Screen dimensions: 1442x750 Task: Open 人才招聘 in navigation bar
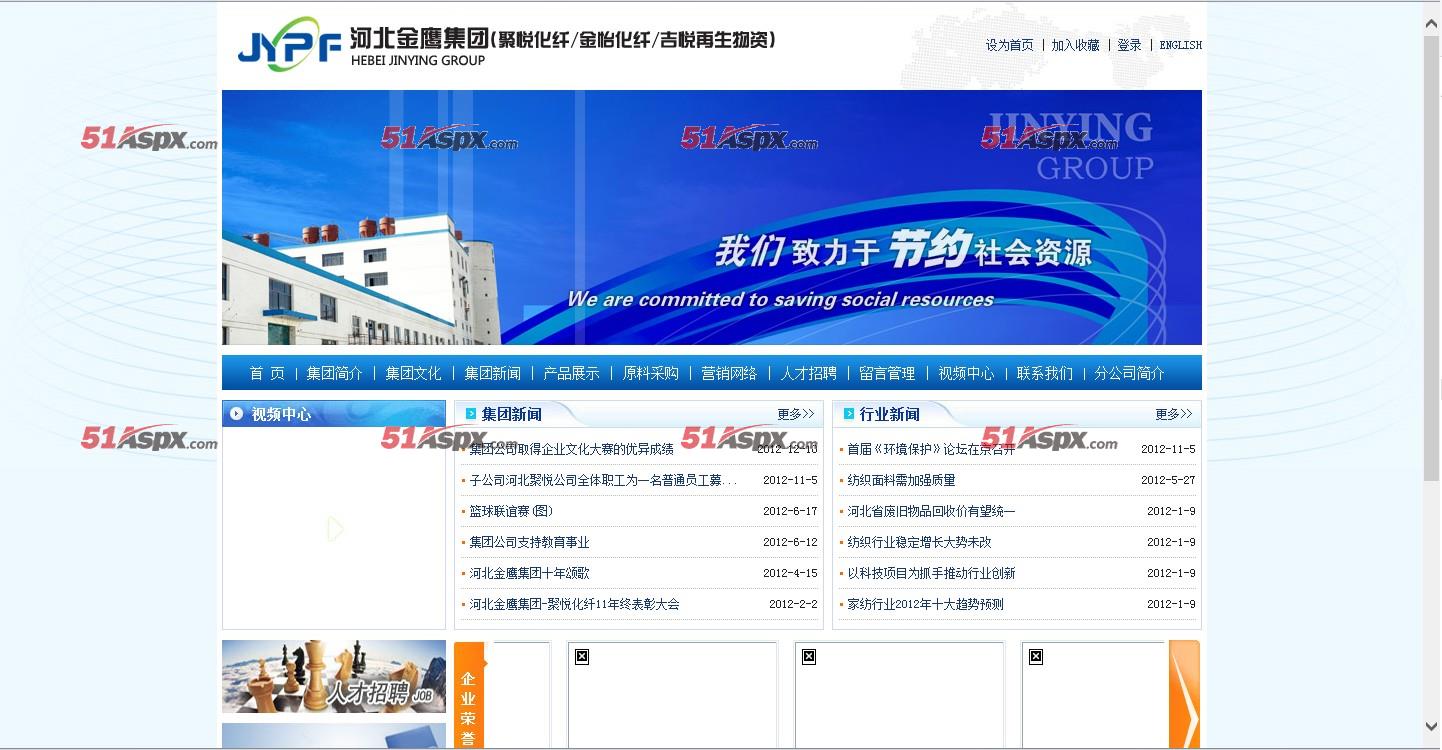(808, 373)
